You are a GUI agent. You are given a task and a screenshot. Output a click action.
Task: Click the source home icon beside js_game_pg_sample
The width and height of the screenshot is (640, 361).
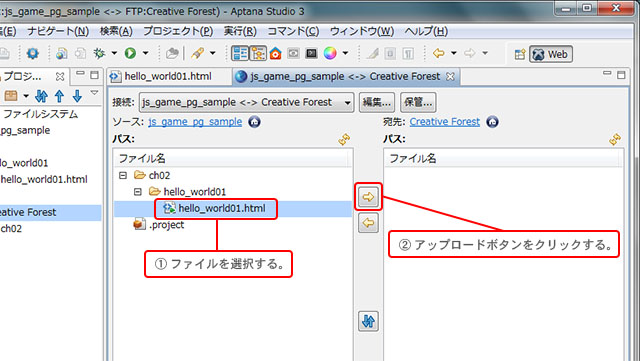coord(254,122)
